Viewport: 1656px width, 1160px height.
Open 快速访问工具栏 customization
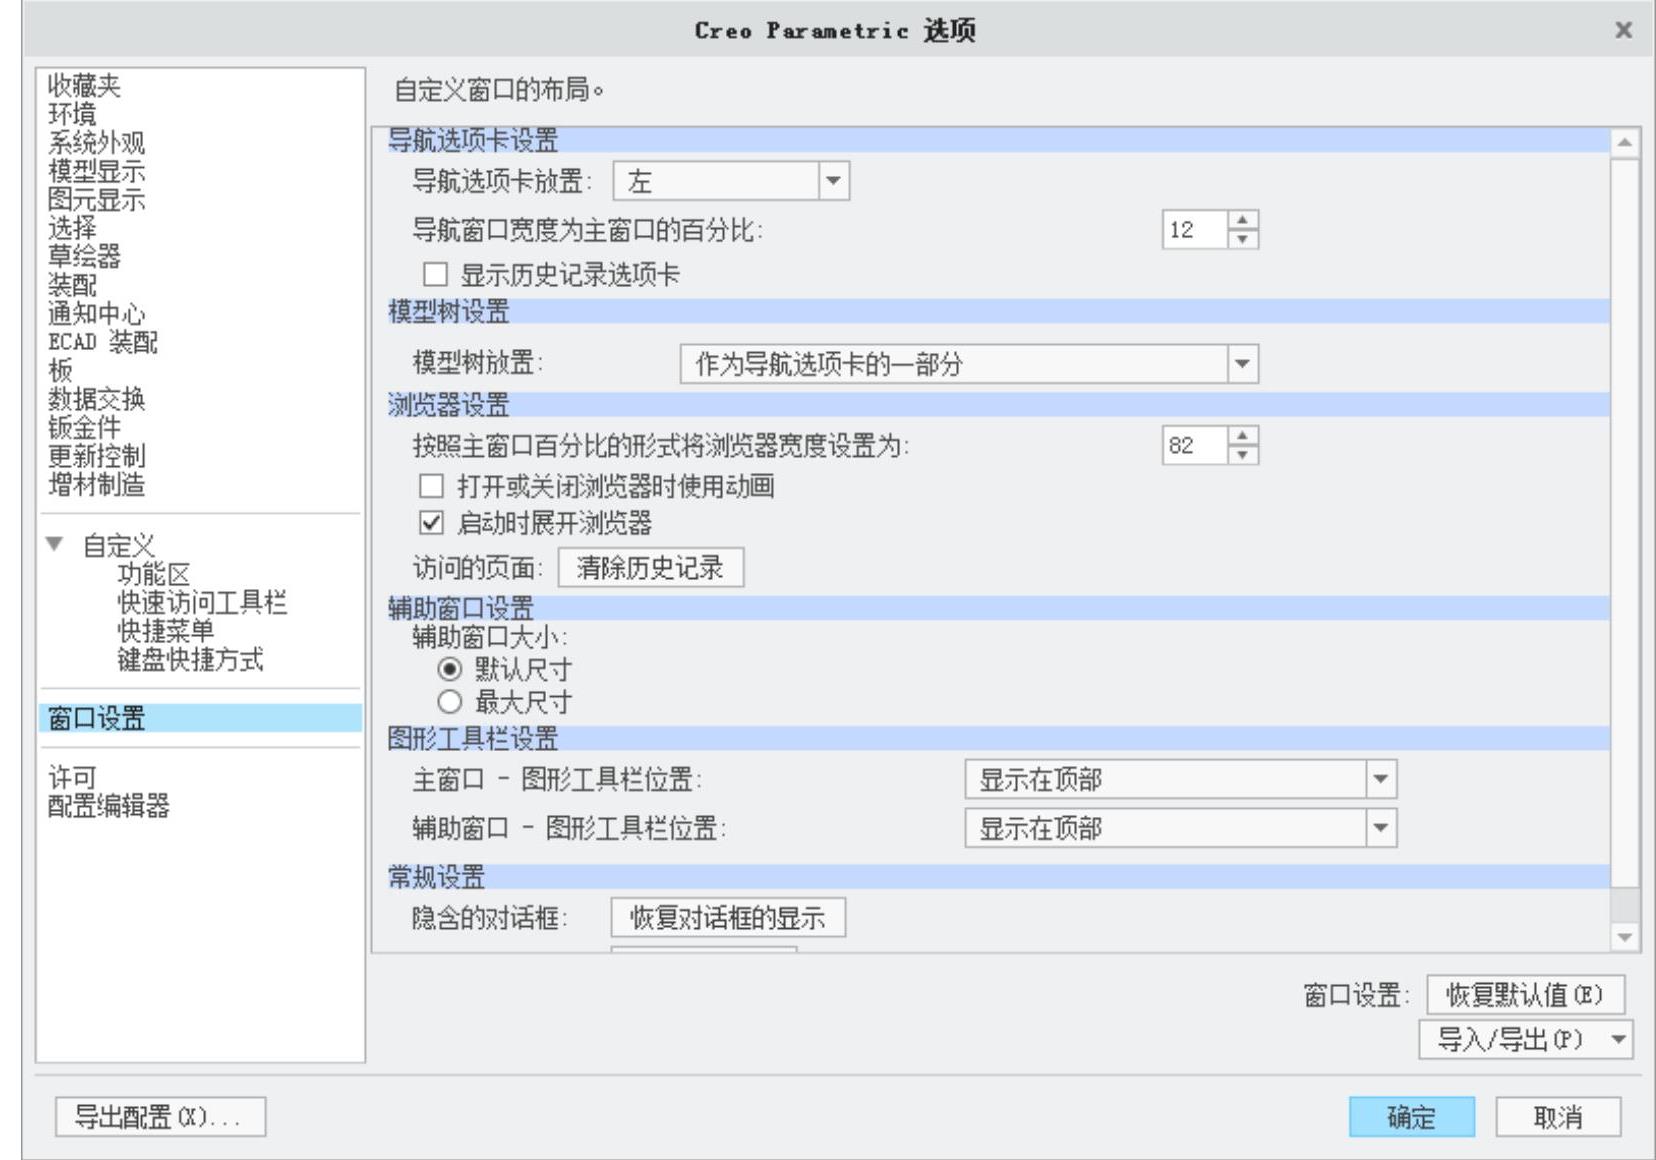pyautogui.click(x=202, y=603)
